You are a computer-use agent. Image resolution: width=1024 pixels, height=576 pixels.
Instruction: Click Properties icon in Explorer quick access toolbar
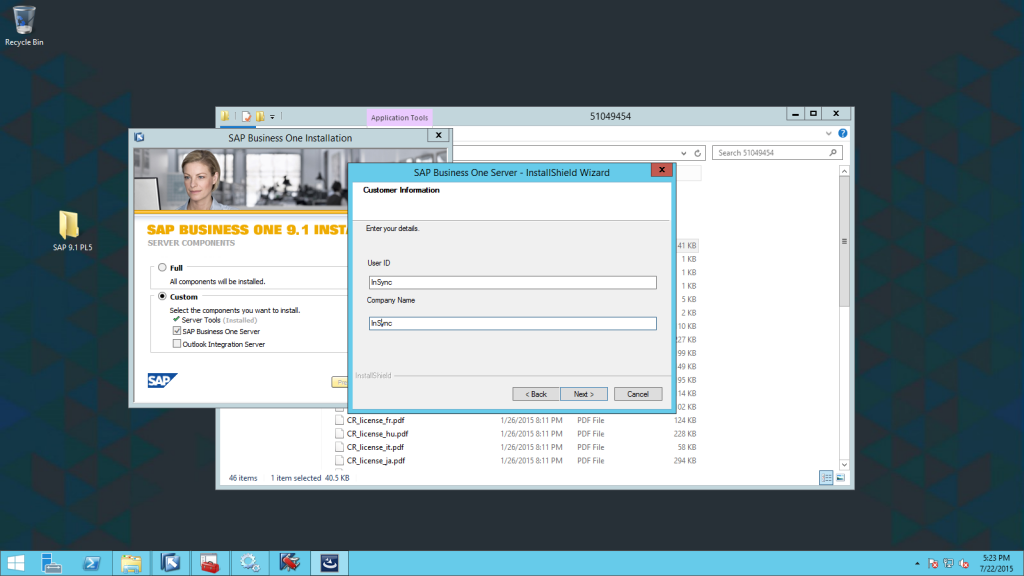click(246, 116)
